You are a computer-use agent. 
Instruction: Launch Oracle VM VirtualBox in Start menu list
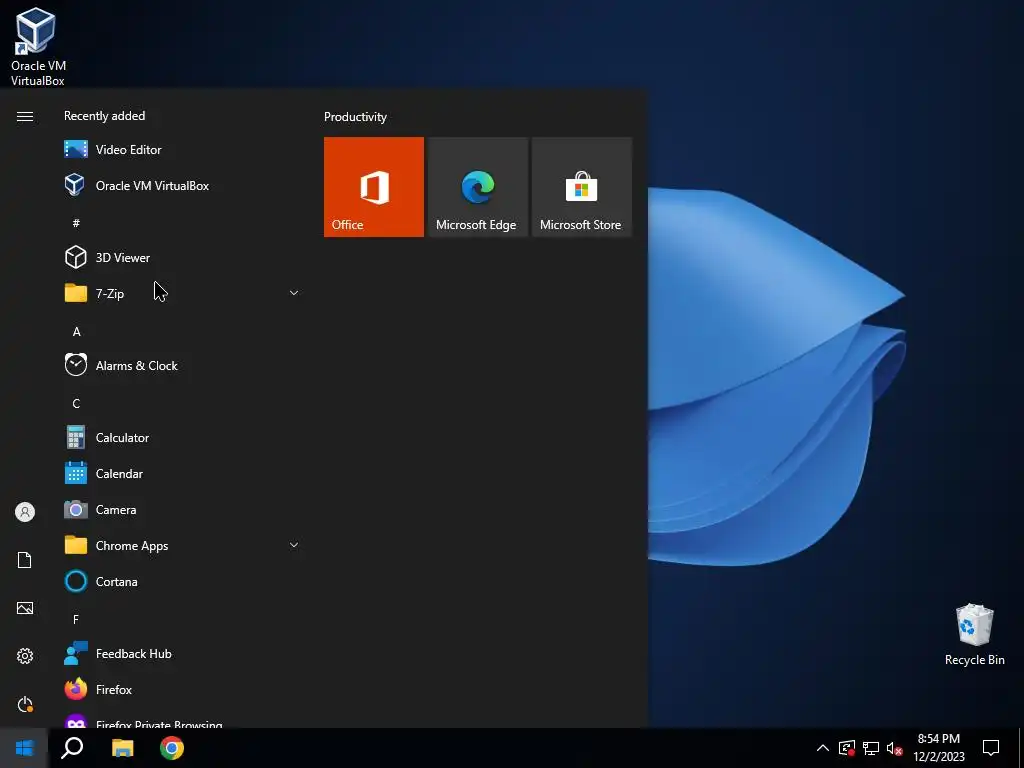click(183, 185)
